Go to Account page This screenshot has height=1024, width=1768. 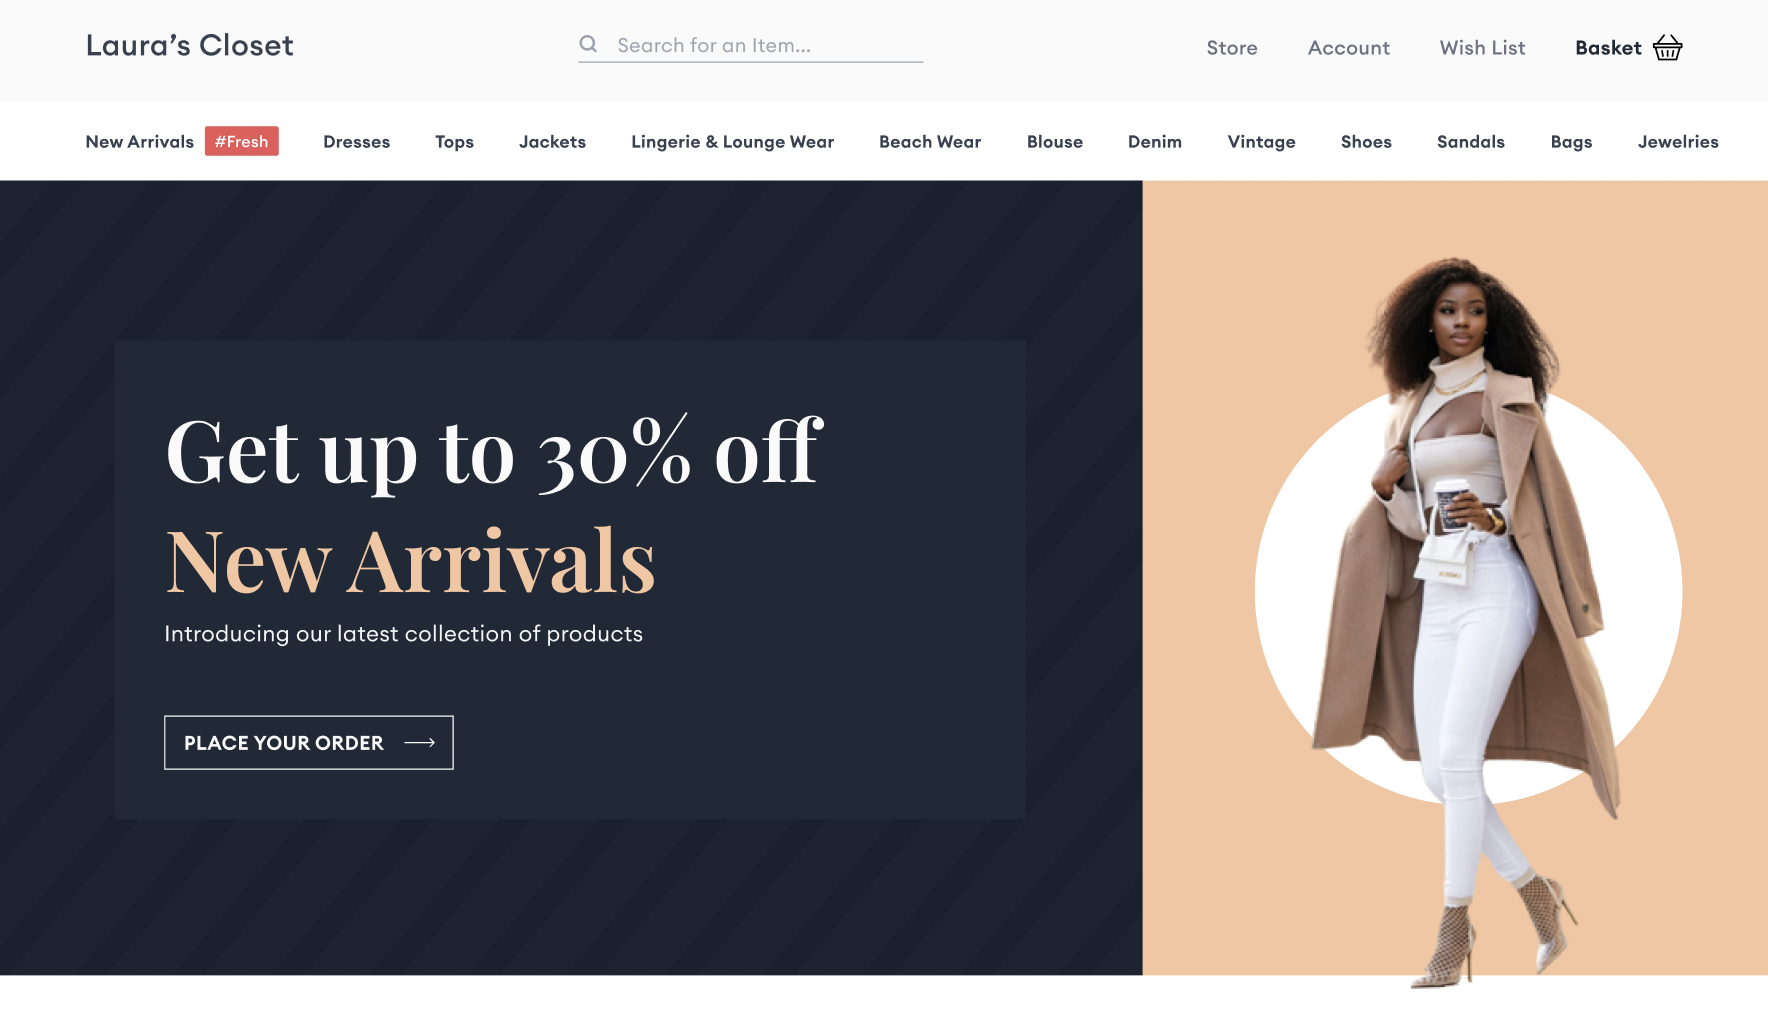point(1348,48)
